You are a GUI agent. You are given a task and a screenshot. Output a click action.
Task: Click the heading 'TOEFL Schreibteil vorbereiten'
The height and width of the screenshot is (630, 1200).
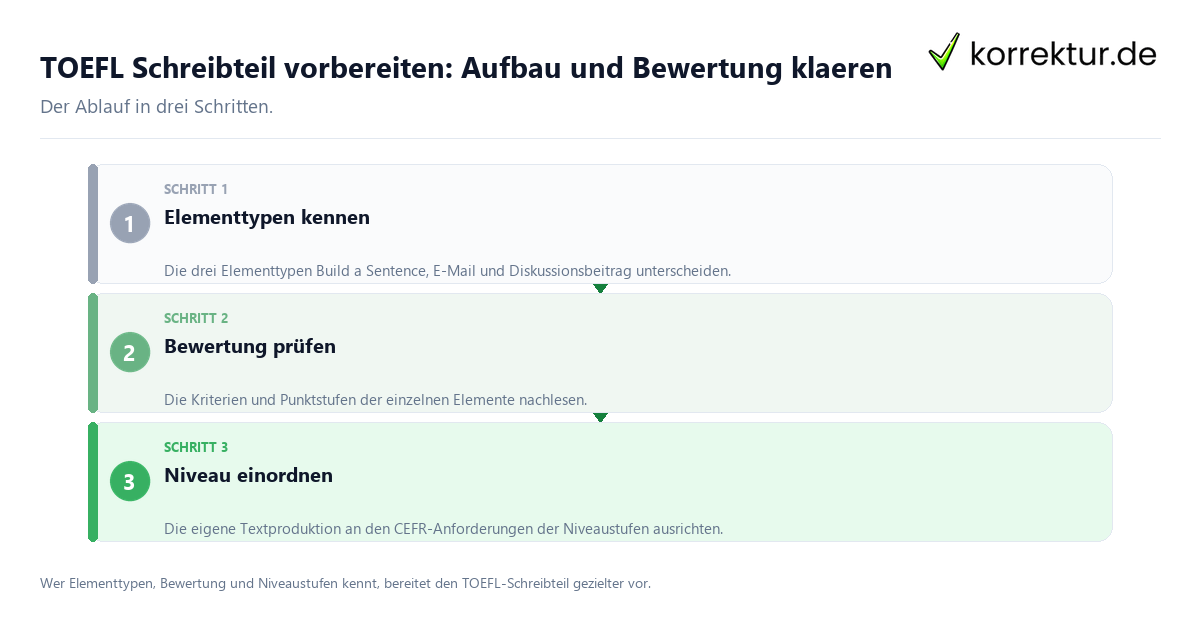[466, 68]
